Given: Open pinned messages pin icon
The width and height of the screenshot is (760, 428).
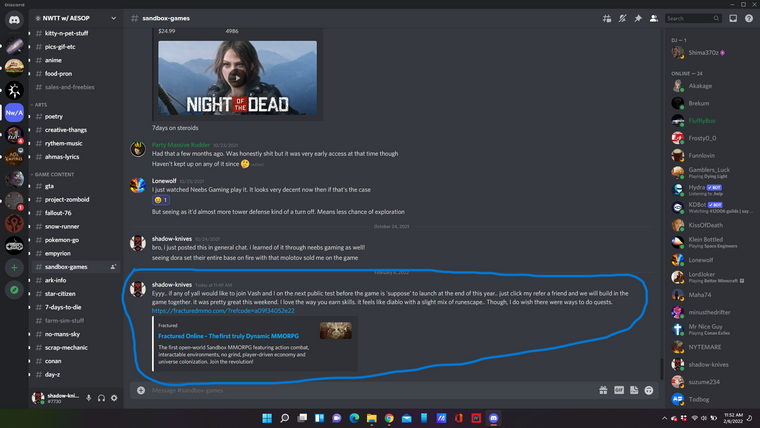Looking at the screenshot, I should 638,18.
